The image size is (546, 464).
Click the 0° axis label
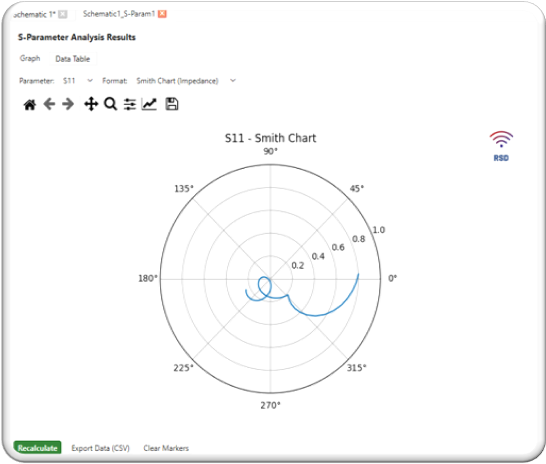point(392,278)
